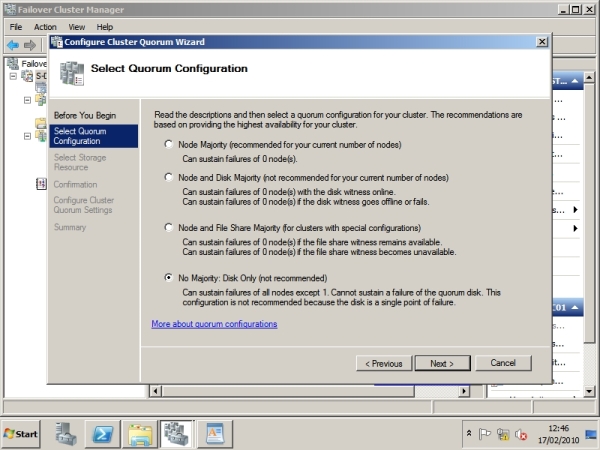This screenshot has width=600, height=450.
Task: Collapse the top cluster tree node
Action: pos(13,76)
